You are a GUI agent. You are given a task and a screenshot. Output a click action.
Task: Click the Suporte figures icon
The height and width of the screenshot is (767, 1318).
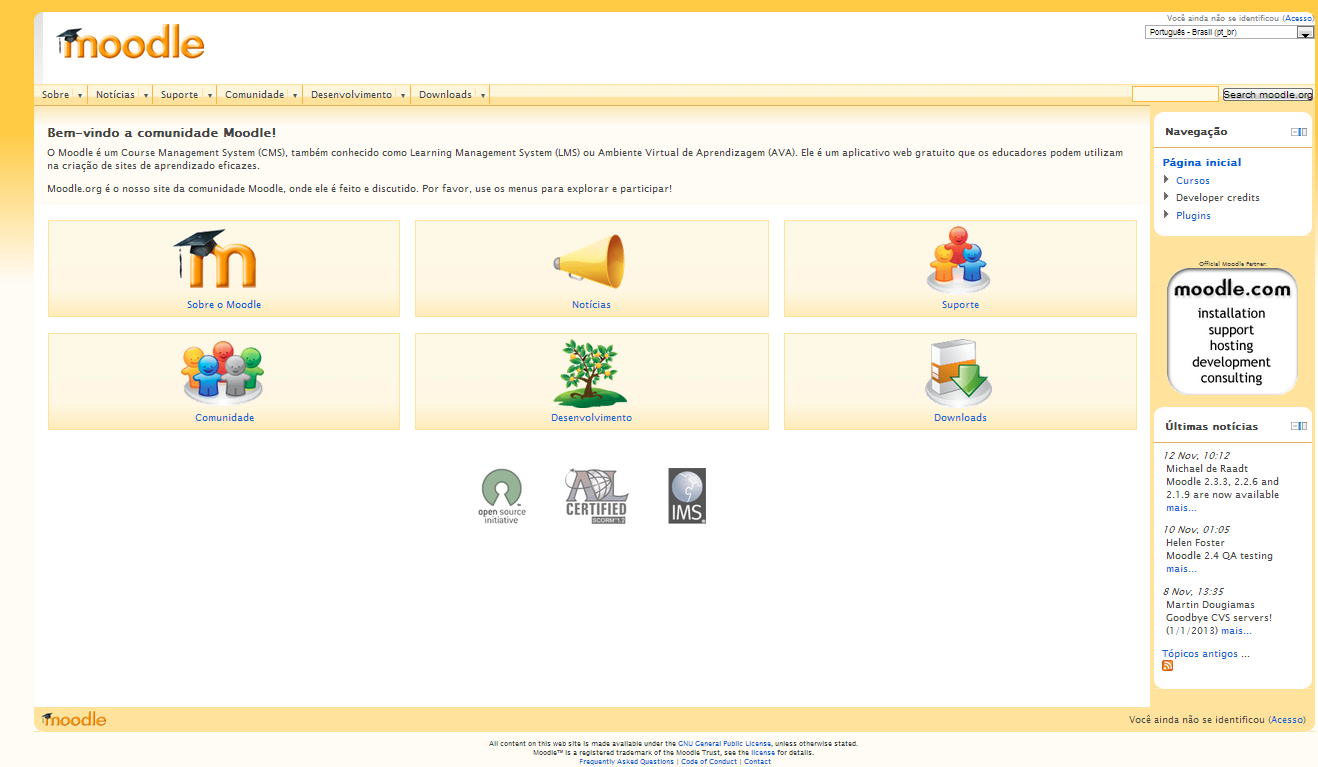pyautogui.click(x=959, y=259)
